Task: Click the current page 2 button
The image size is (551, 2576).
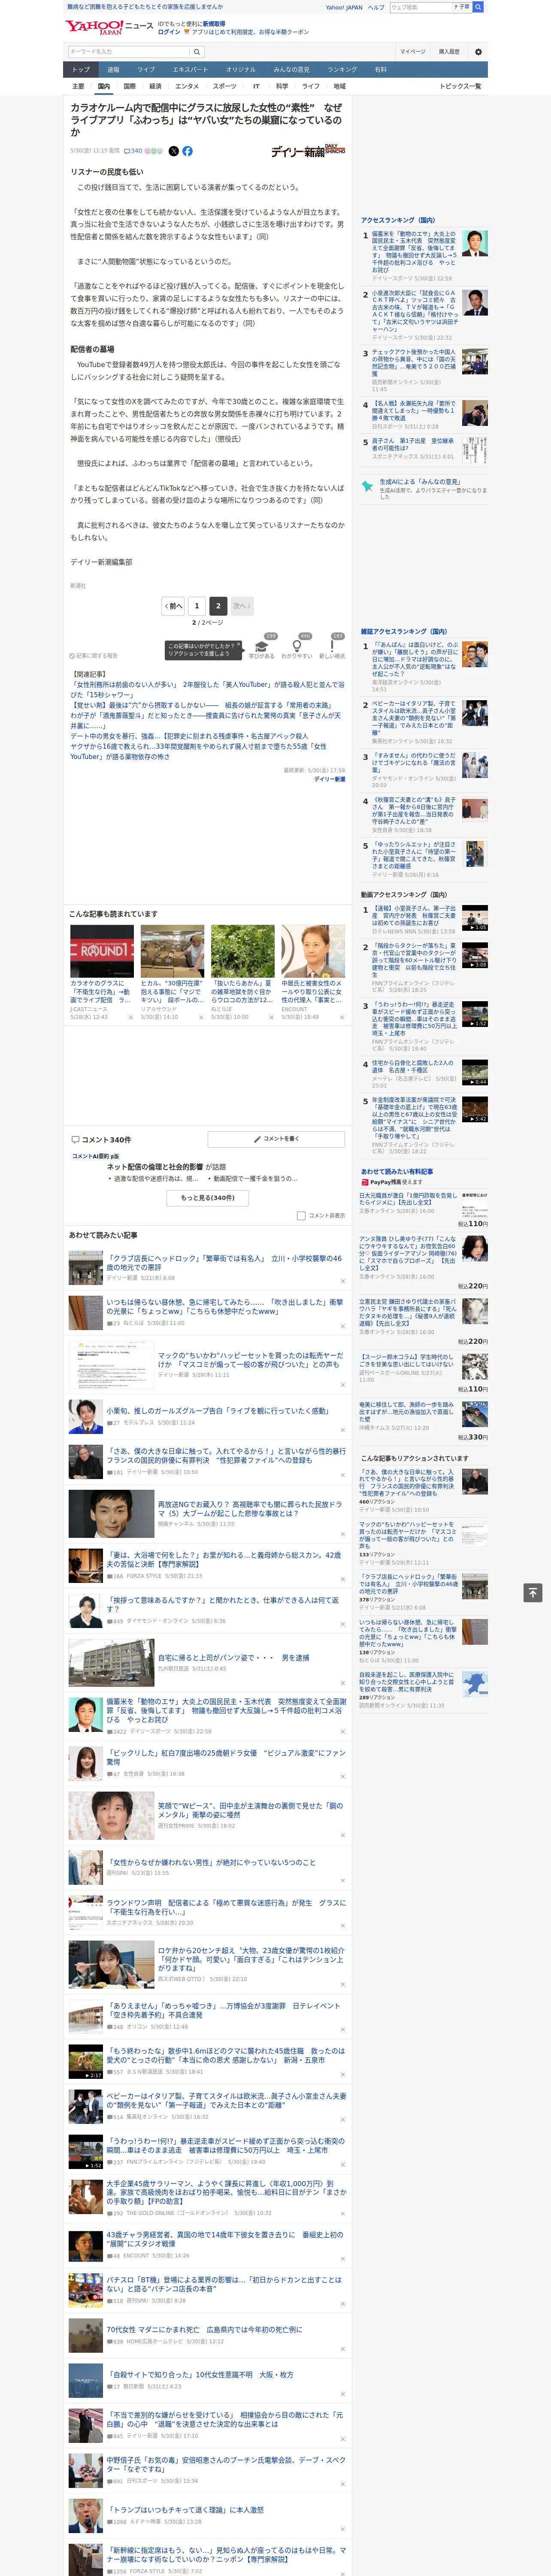Action: click(x=218, y=606)
